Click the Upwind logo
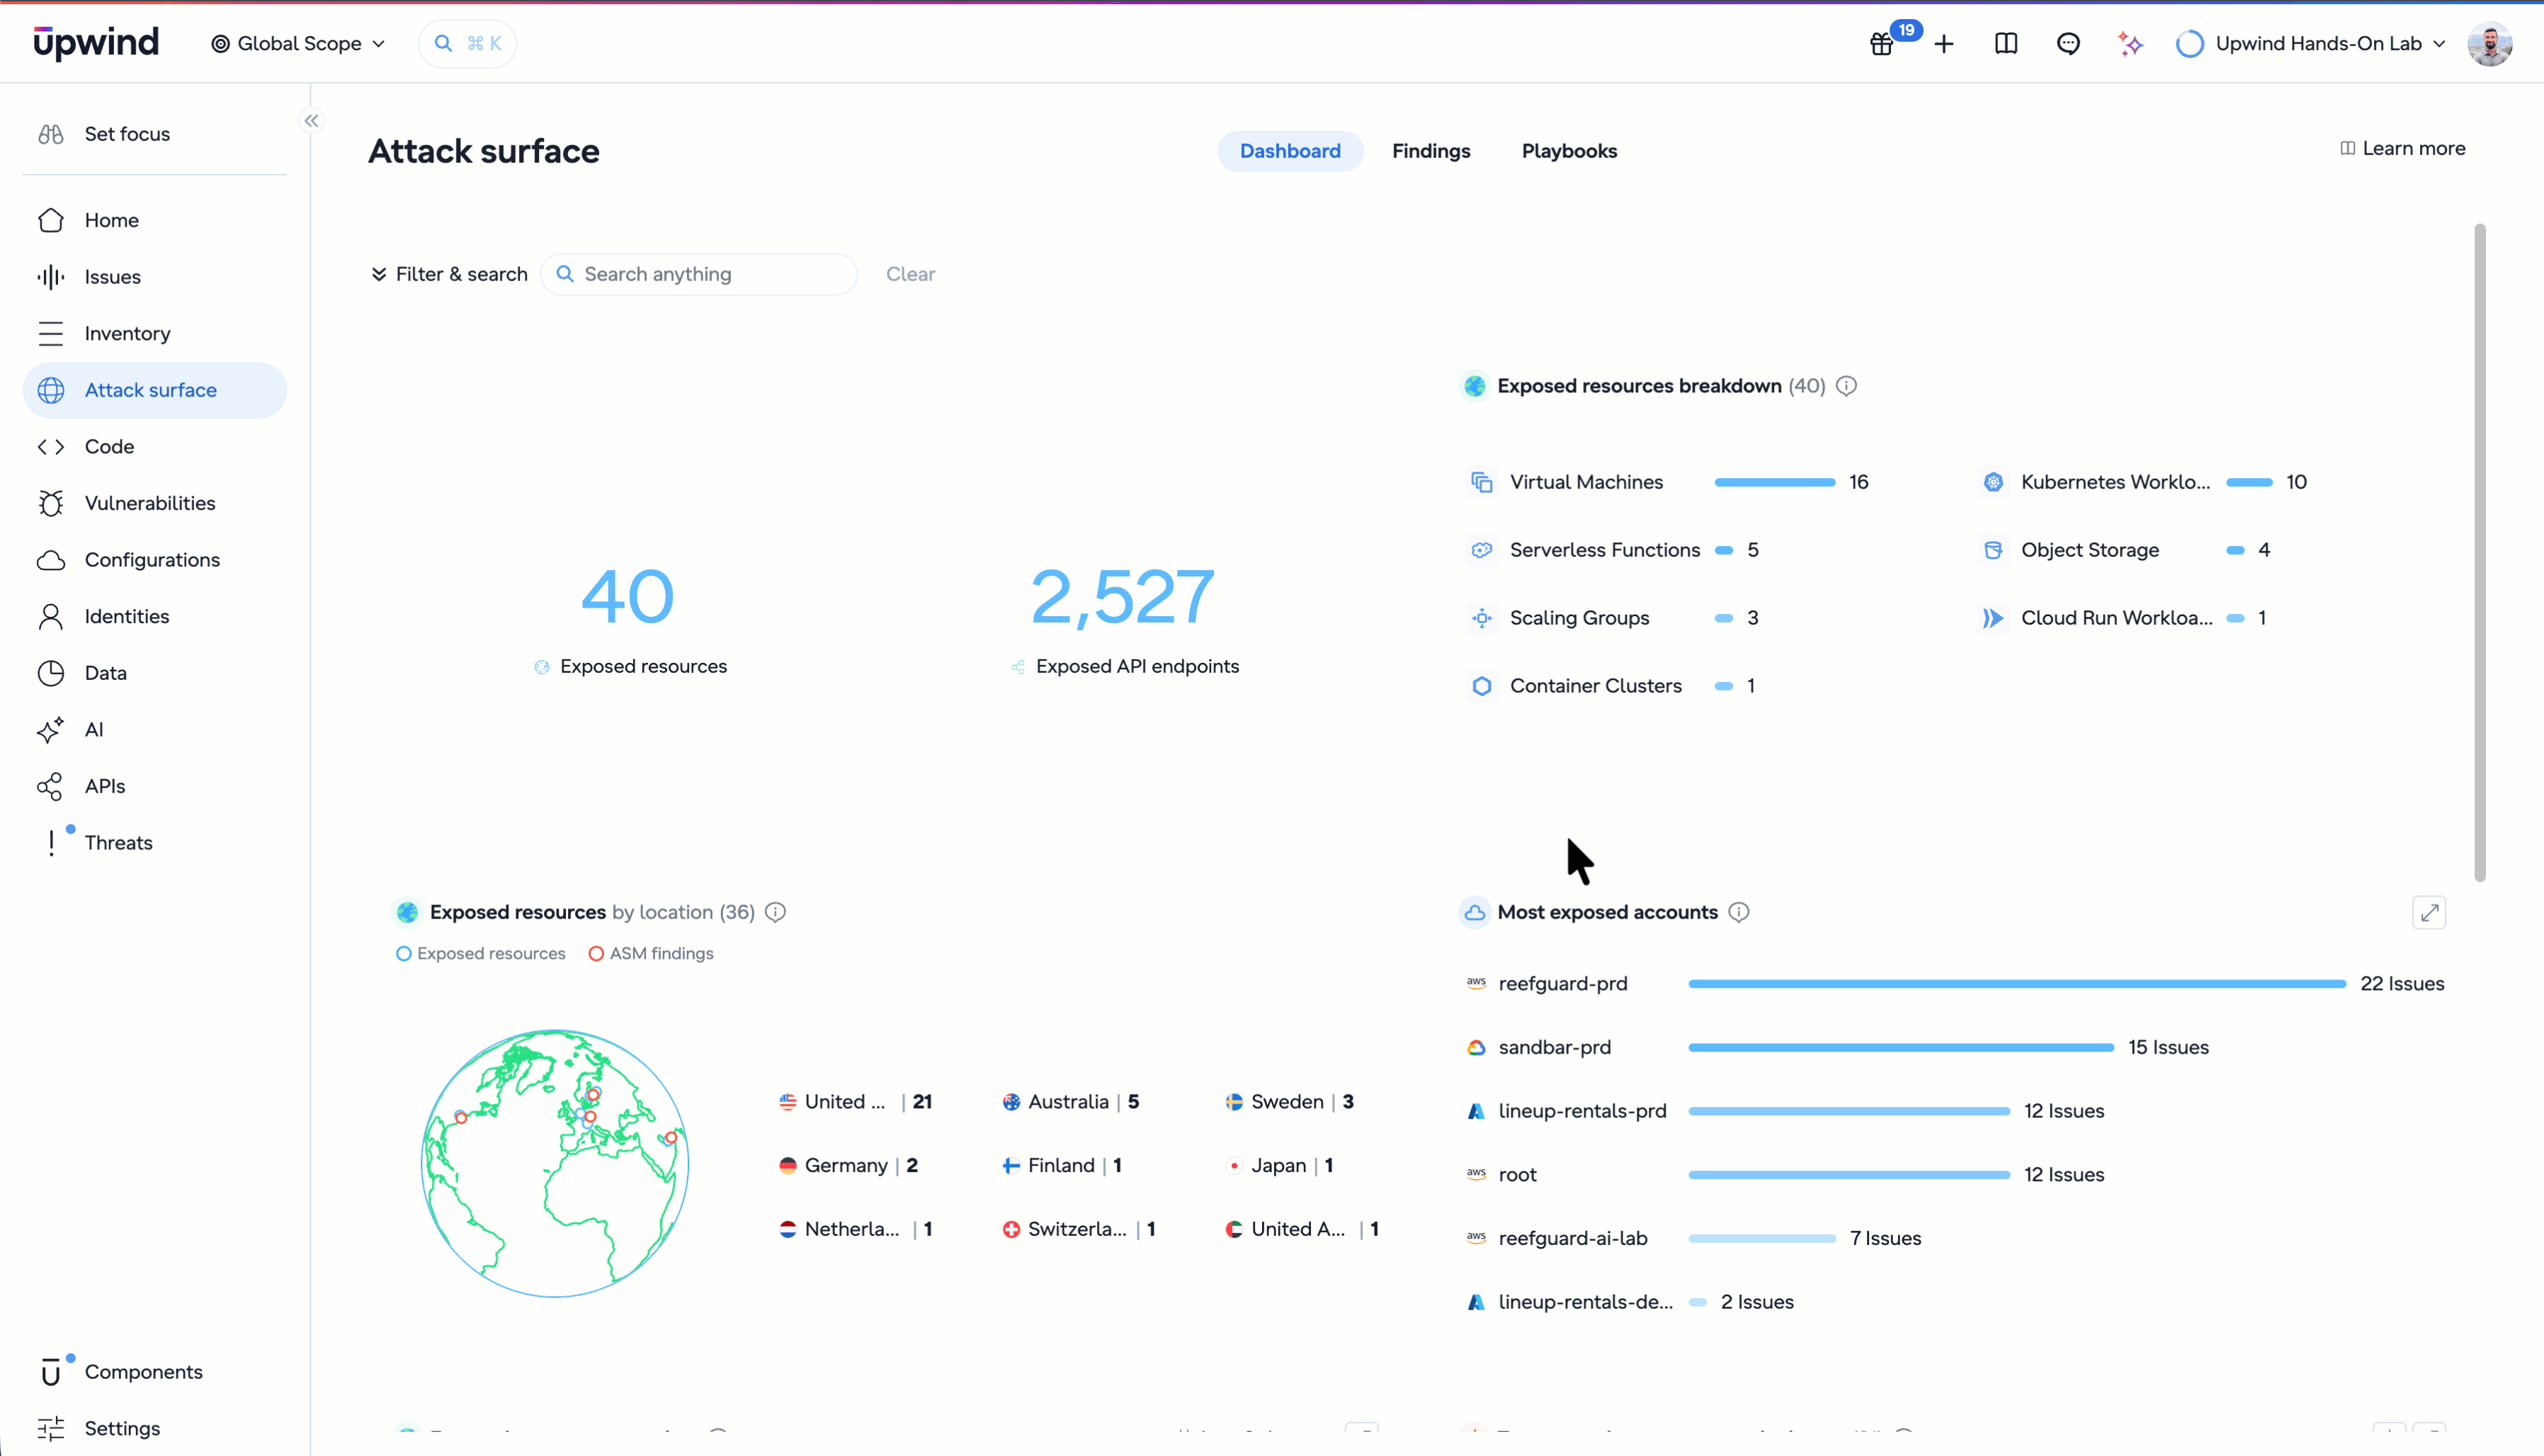 coord(96,43)
